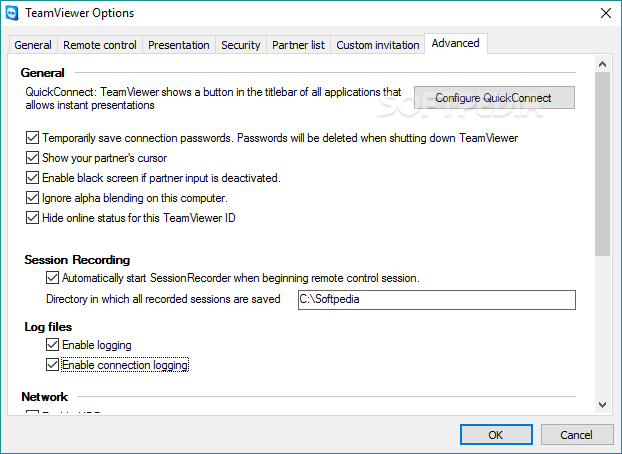Uncheck Temporarily save connection passwords
This screenshot has width=622, height=454.
[32, 138]
